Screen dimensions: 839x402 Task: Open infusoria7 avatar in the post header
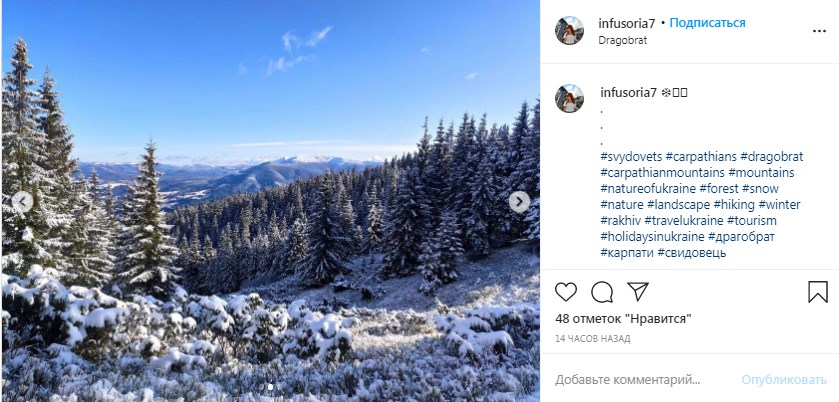tap(570, 31)
